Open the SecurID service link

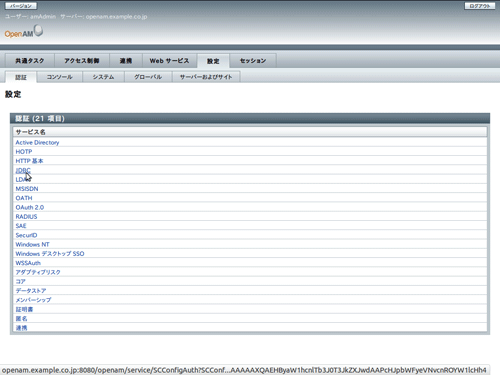click(x=26, y=235)
